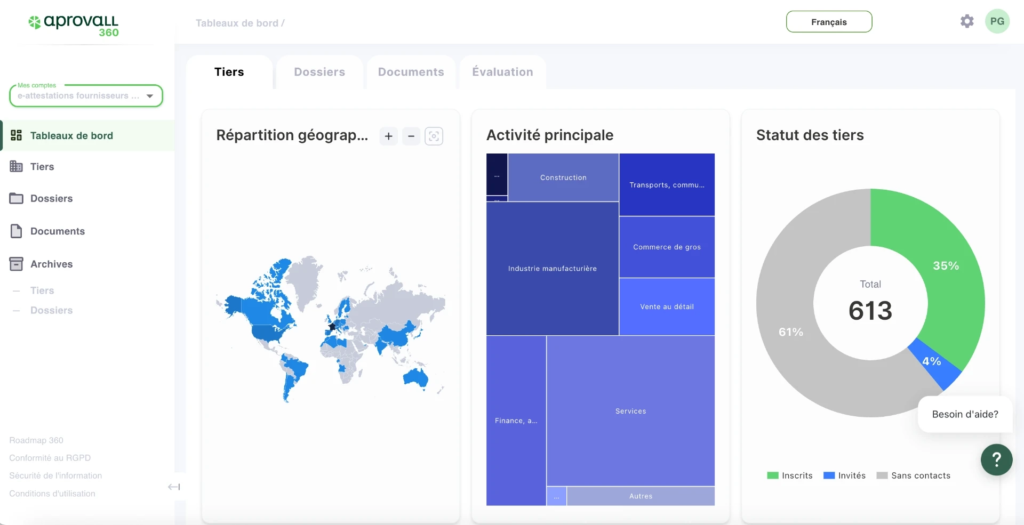Click gray Sans contacts legend swatch
The width and height of the screenshot is (1024, 525).
tap(882, 475)
